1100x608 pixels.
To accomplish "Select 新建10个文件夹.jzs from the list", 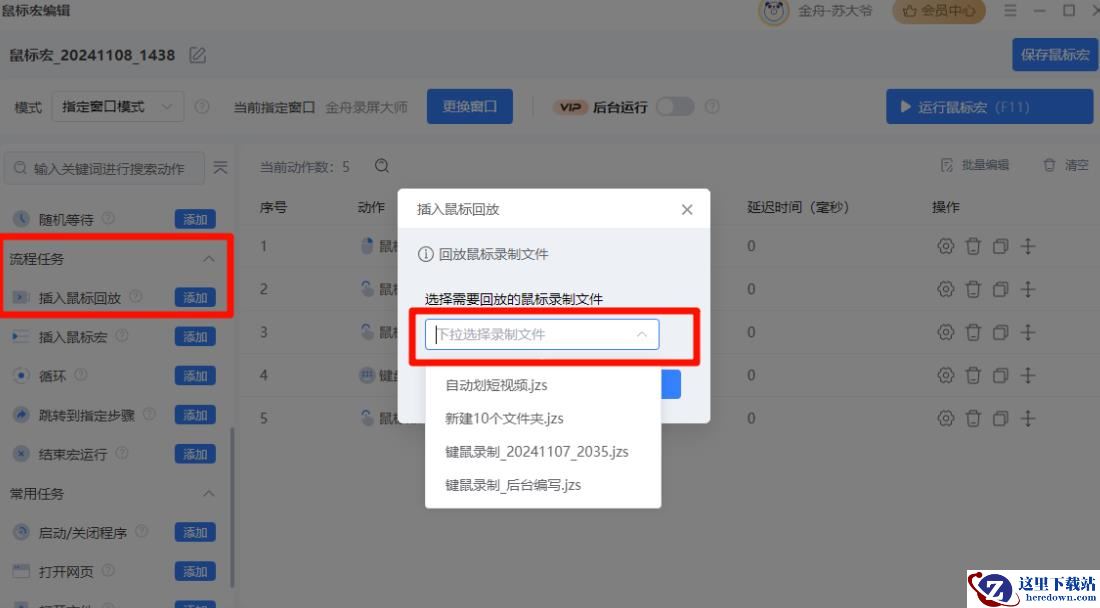I will 543,419.
